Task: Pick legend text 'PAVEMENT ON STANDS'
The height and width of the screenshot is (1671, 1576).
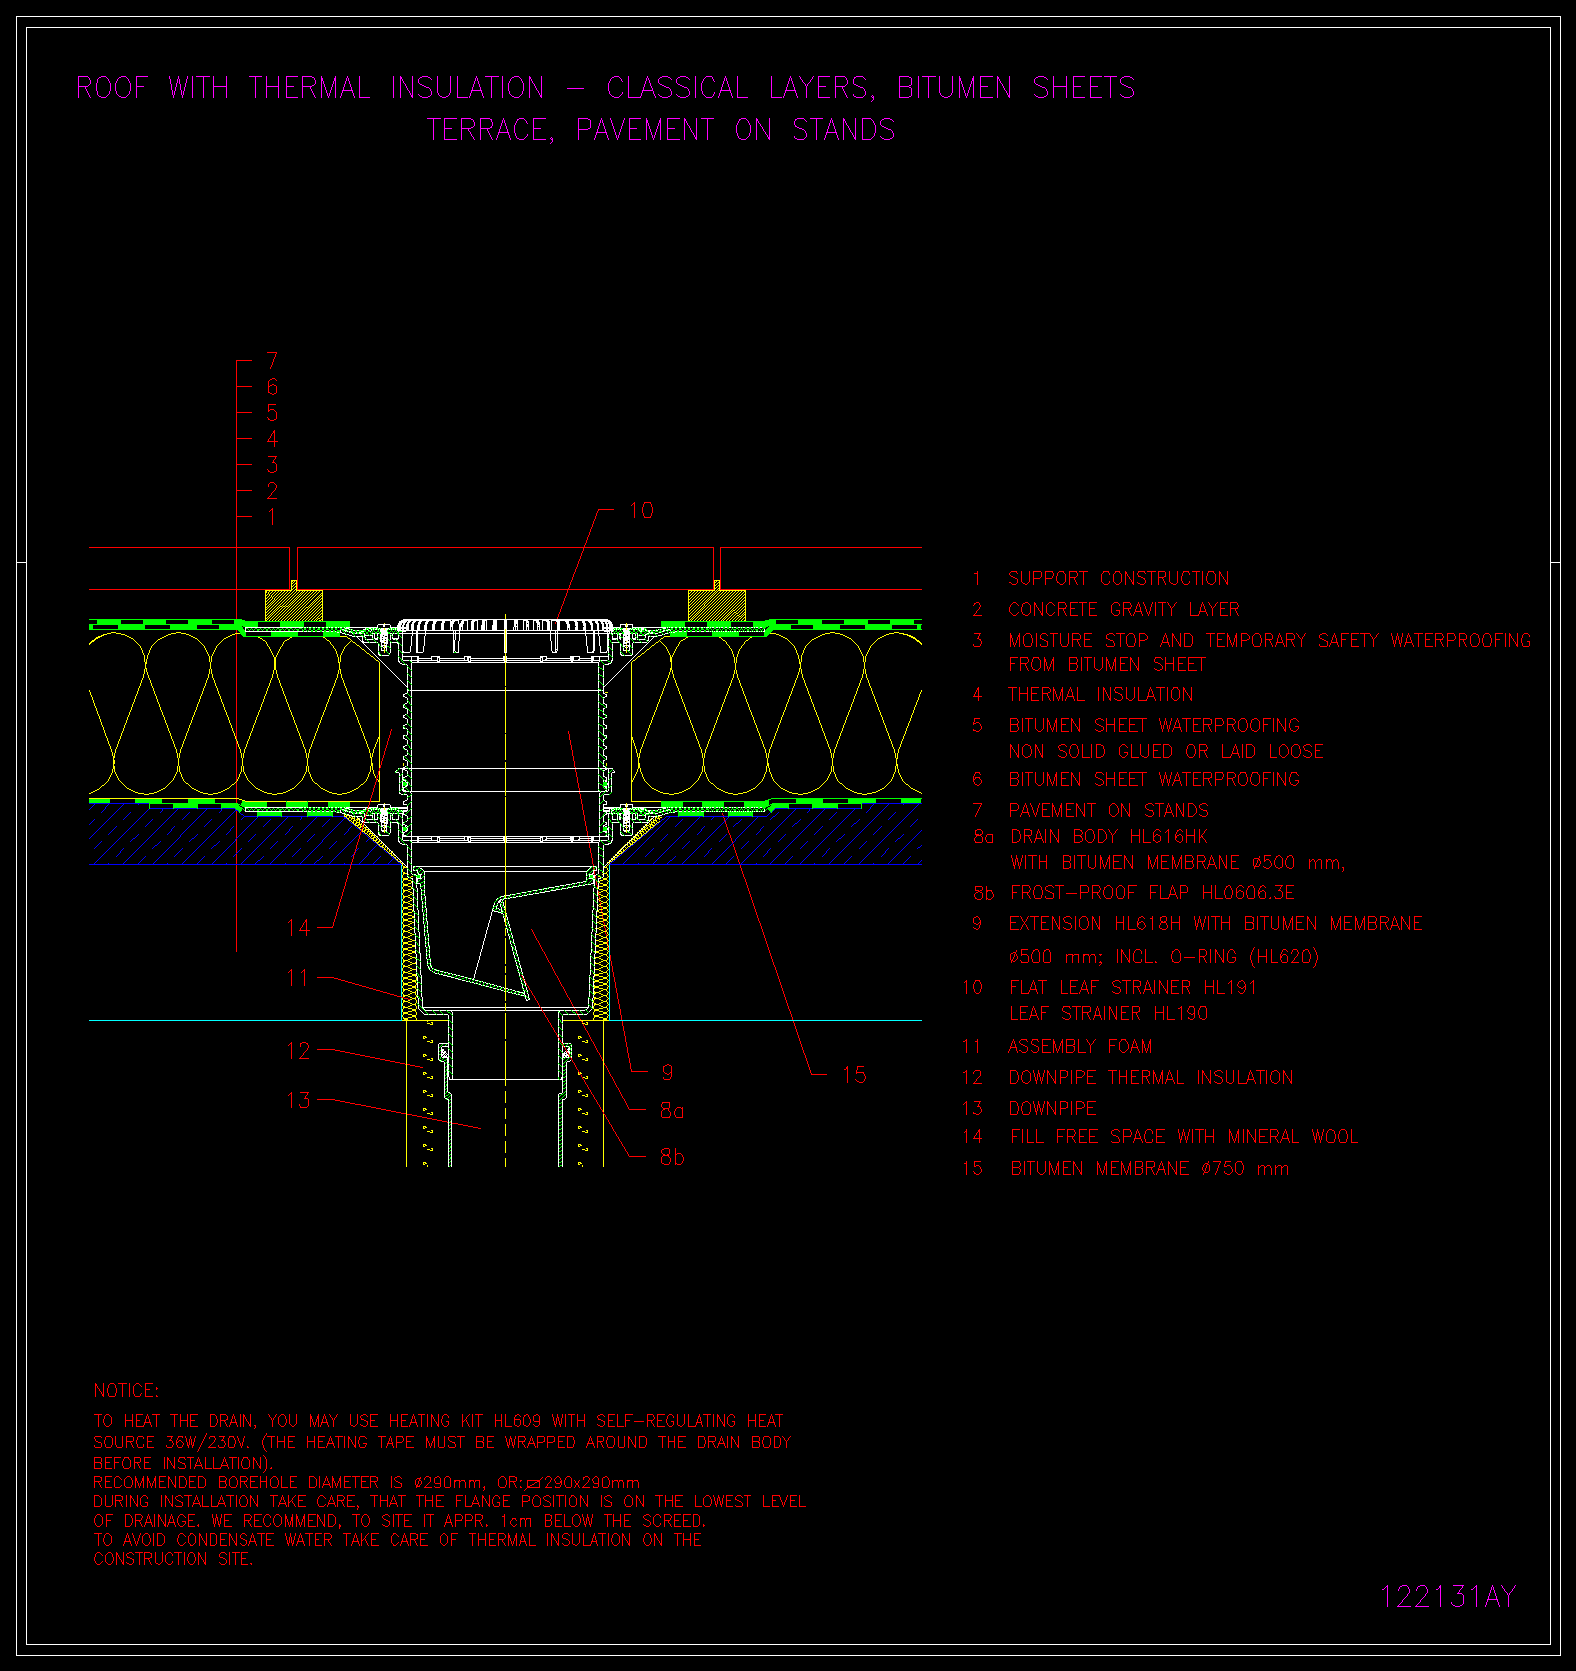Action: coord(1108,811)
